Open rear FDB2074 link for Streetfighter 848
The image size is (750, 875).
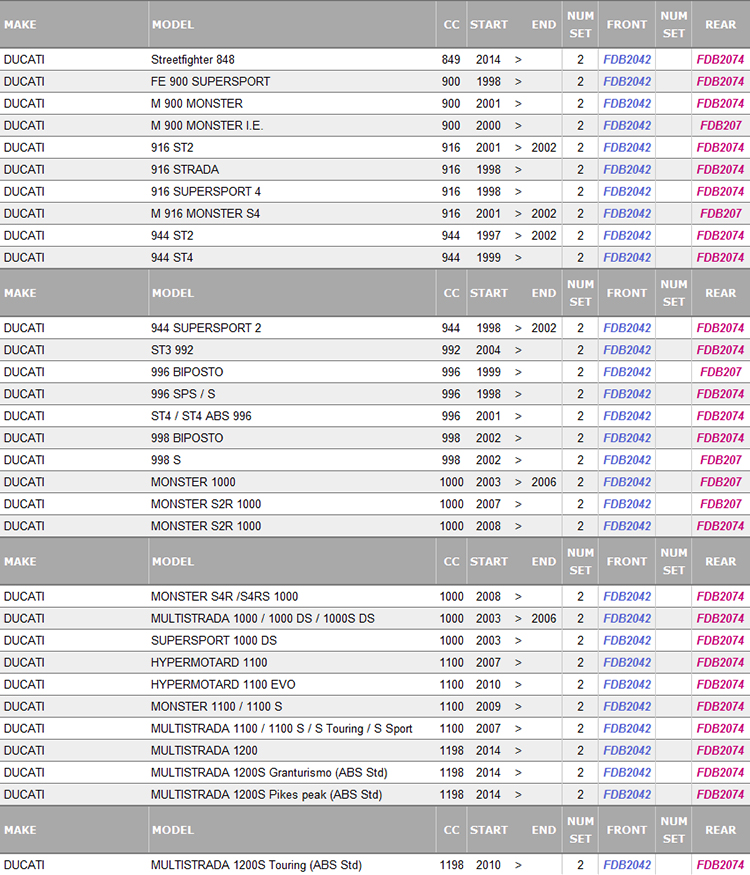point(720,60)
